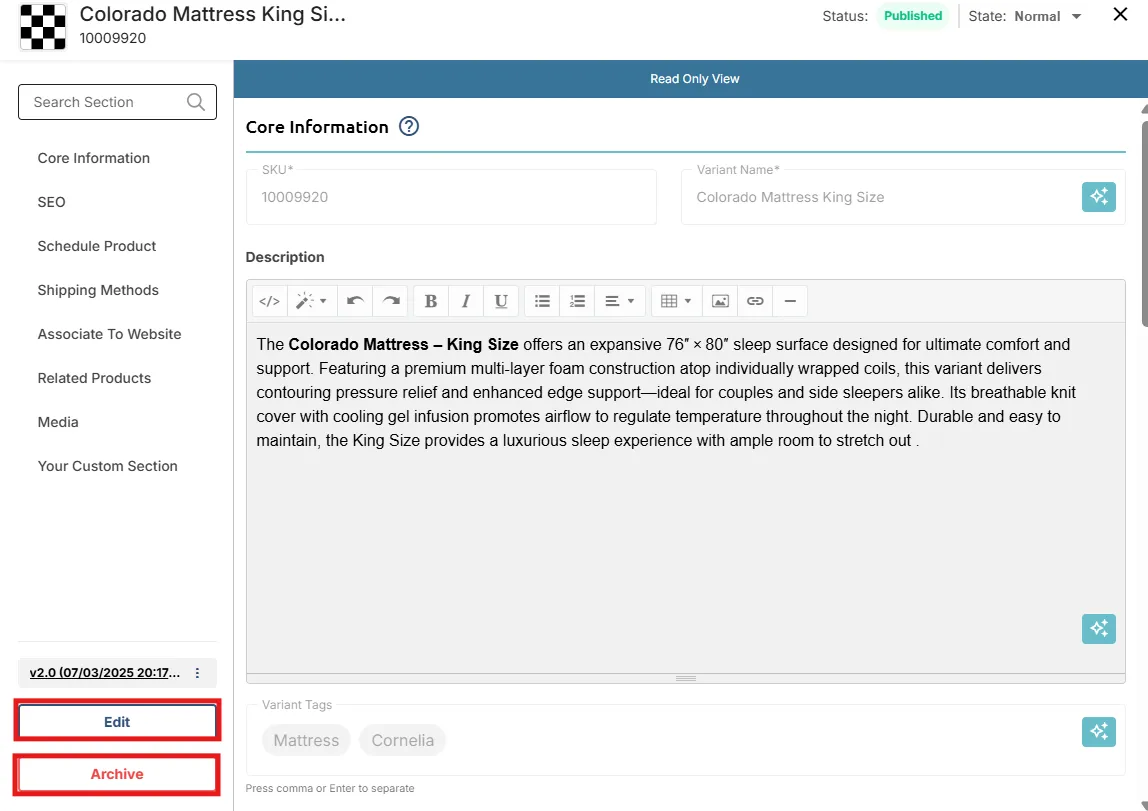Open the code view in the description toolbar
This screenshot has height=811, width=1148.
tap(269, 301)
